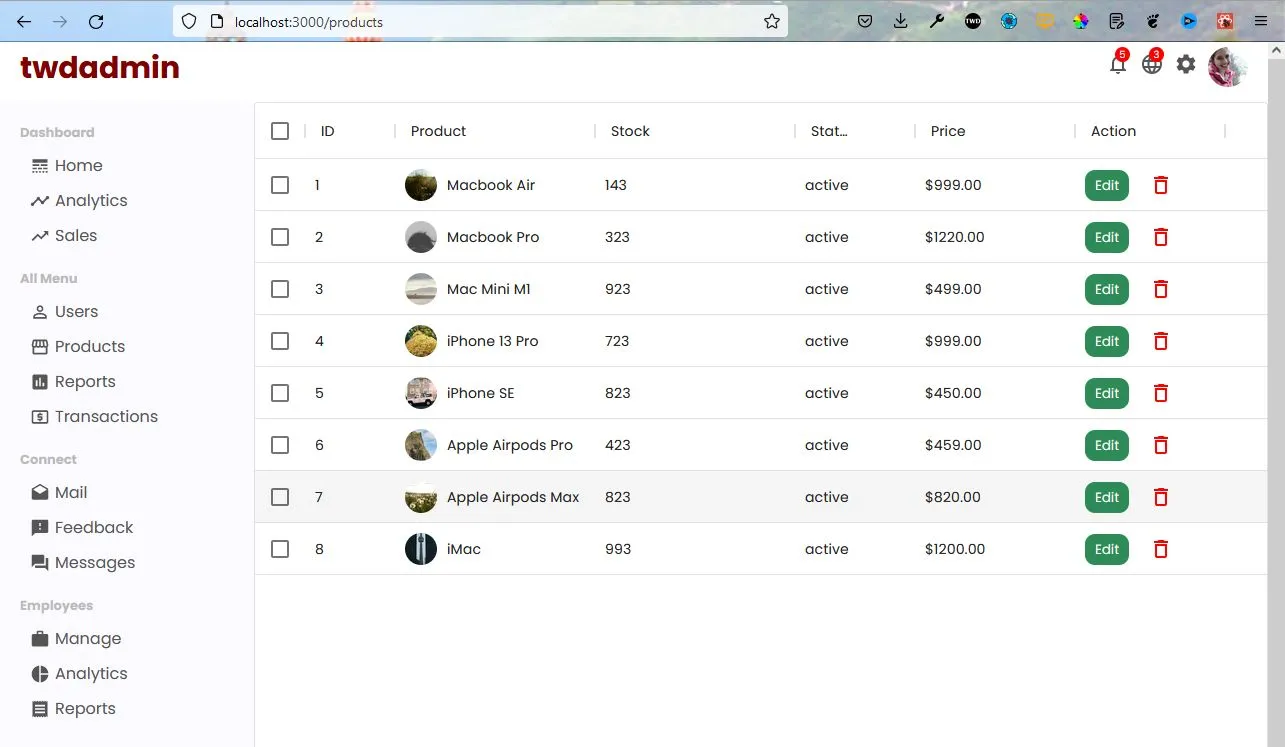Open Mail in the sidebar

[x=59, y=493]
